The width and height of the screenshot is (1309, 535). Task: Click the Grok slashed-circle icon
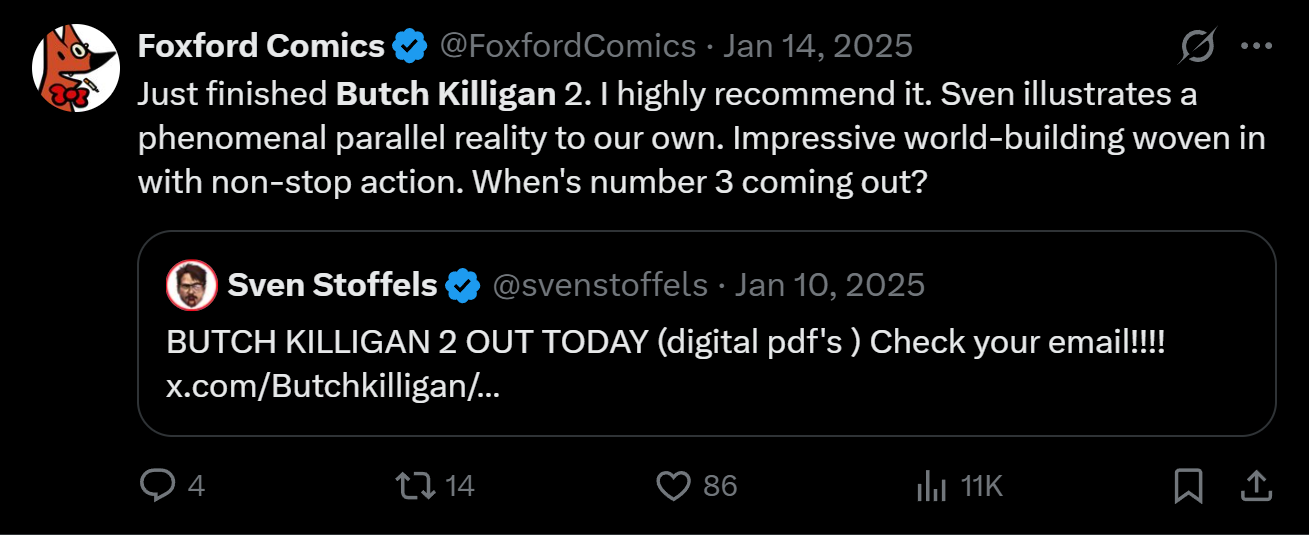point(1197,46)
